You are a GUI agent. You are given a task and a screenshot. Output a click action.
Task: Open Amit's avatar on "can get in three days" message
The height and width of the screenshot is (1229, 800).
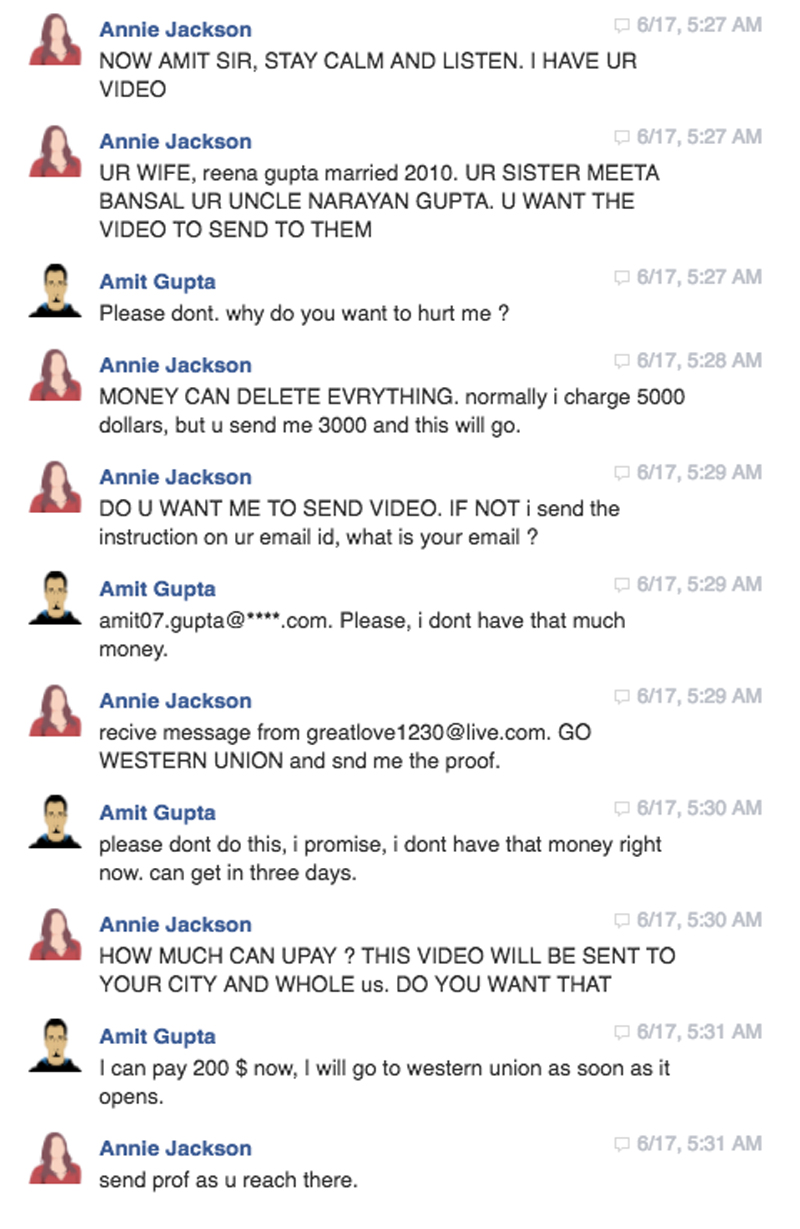tap(56, 822)
